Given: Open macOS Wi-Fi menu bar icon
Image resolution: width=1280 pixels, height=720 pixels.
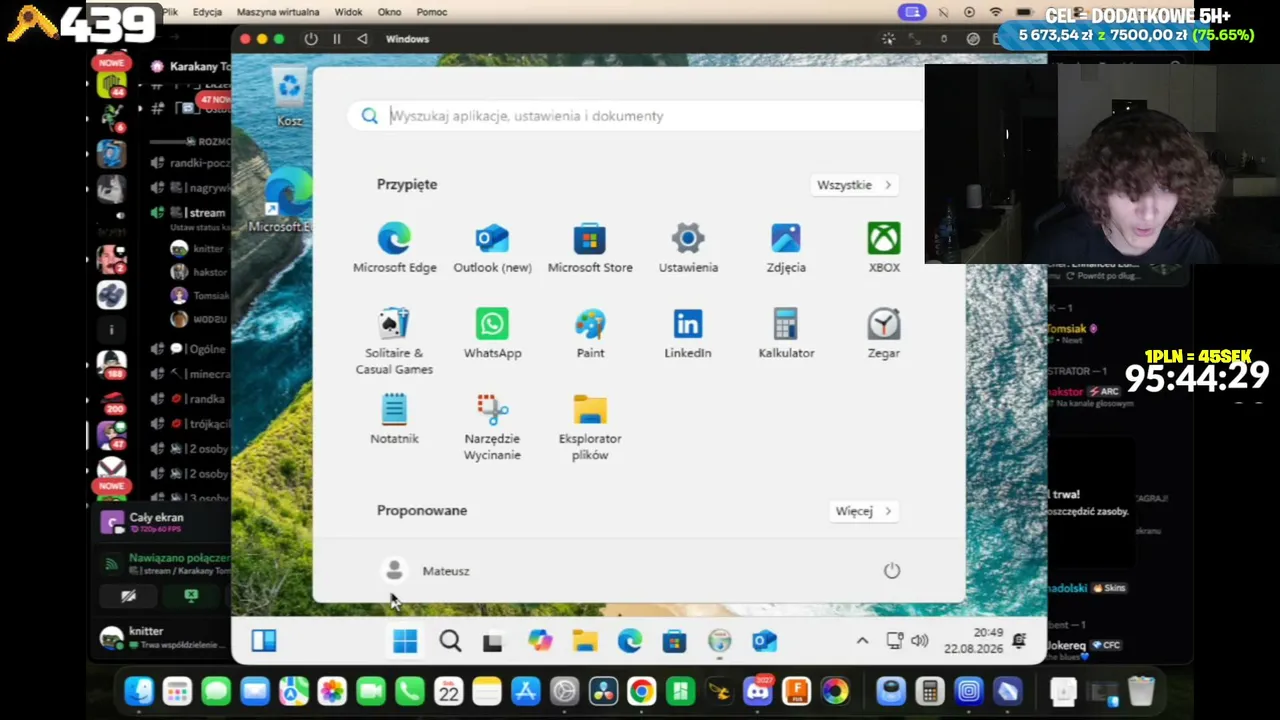Looking at the screenshot, I should pos(995,12).
